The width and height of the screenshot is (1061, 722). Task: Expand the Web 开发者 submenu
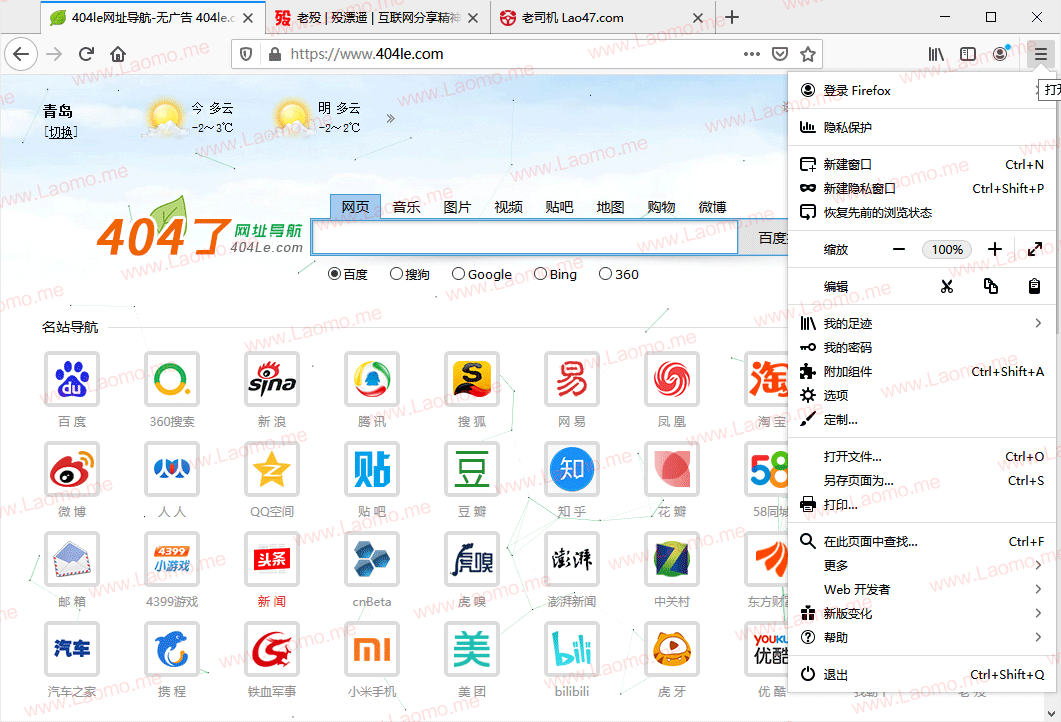922,589
